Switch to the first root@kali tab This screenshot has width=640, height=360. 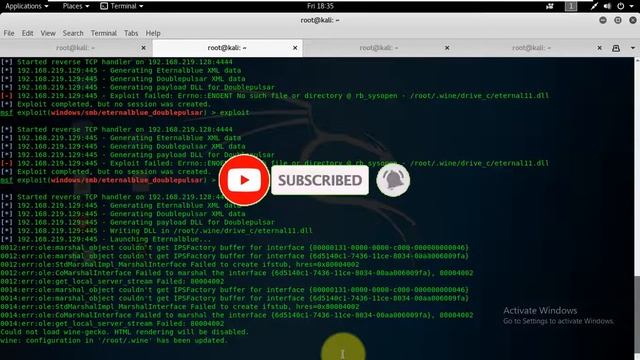coord(76,48)
